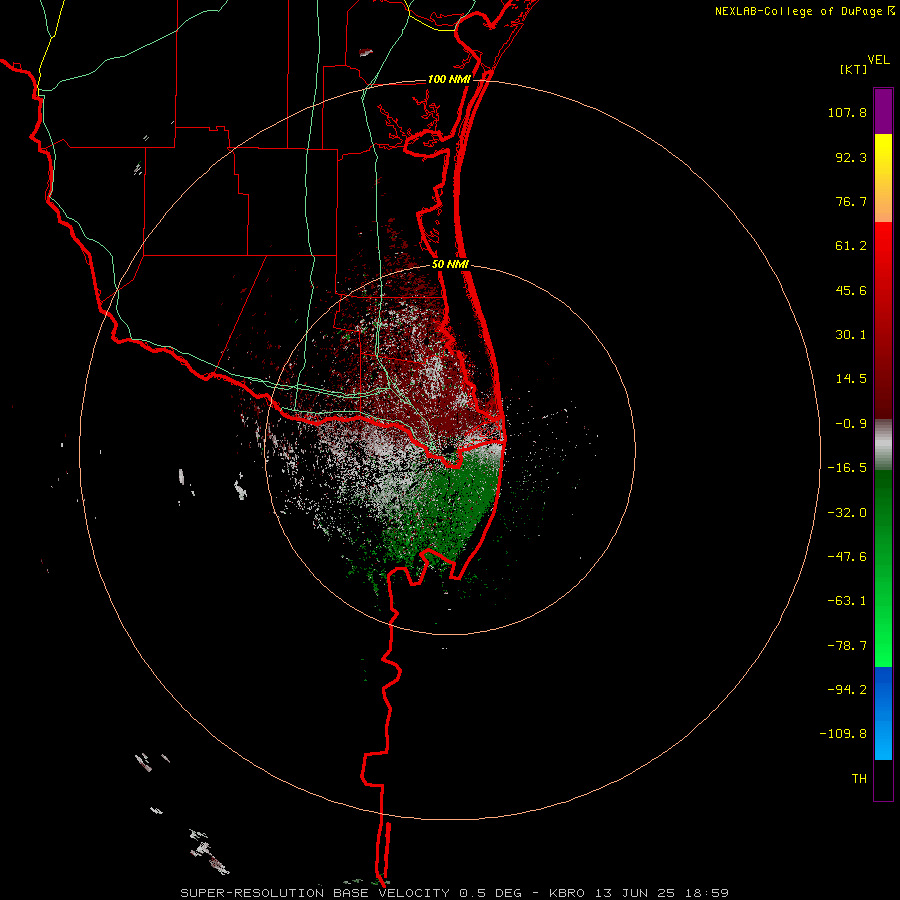
Task: Click the [KT] units label
Action: (x=853, y=69)
